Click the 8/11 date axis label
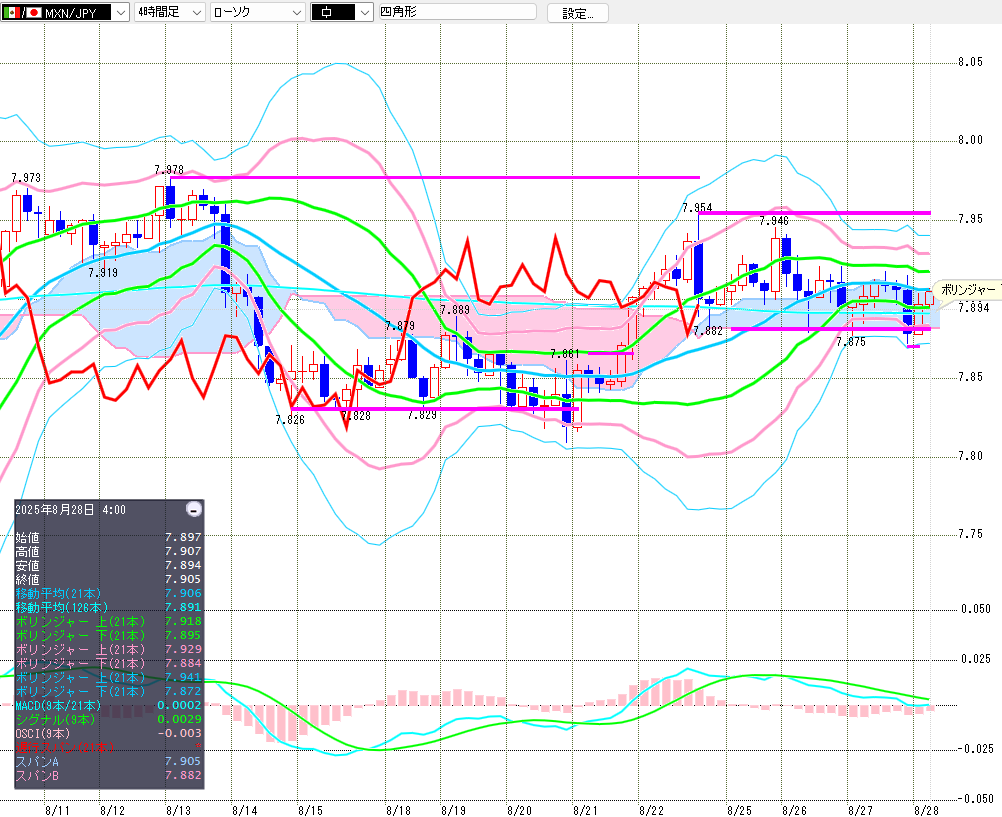 tap(58, 811)
